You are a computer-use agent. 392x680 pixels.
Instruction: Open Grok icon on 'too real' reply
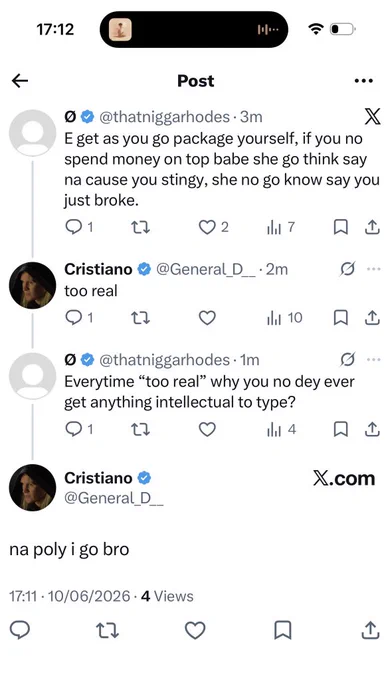[348, 269]
